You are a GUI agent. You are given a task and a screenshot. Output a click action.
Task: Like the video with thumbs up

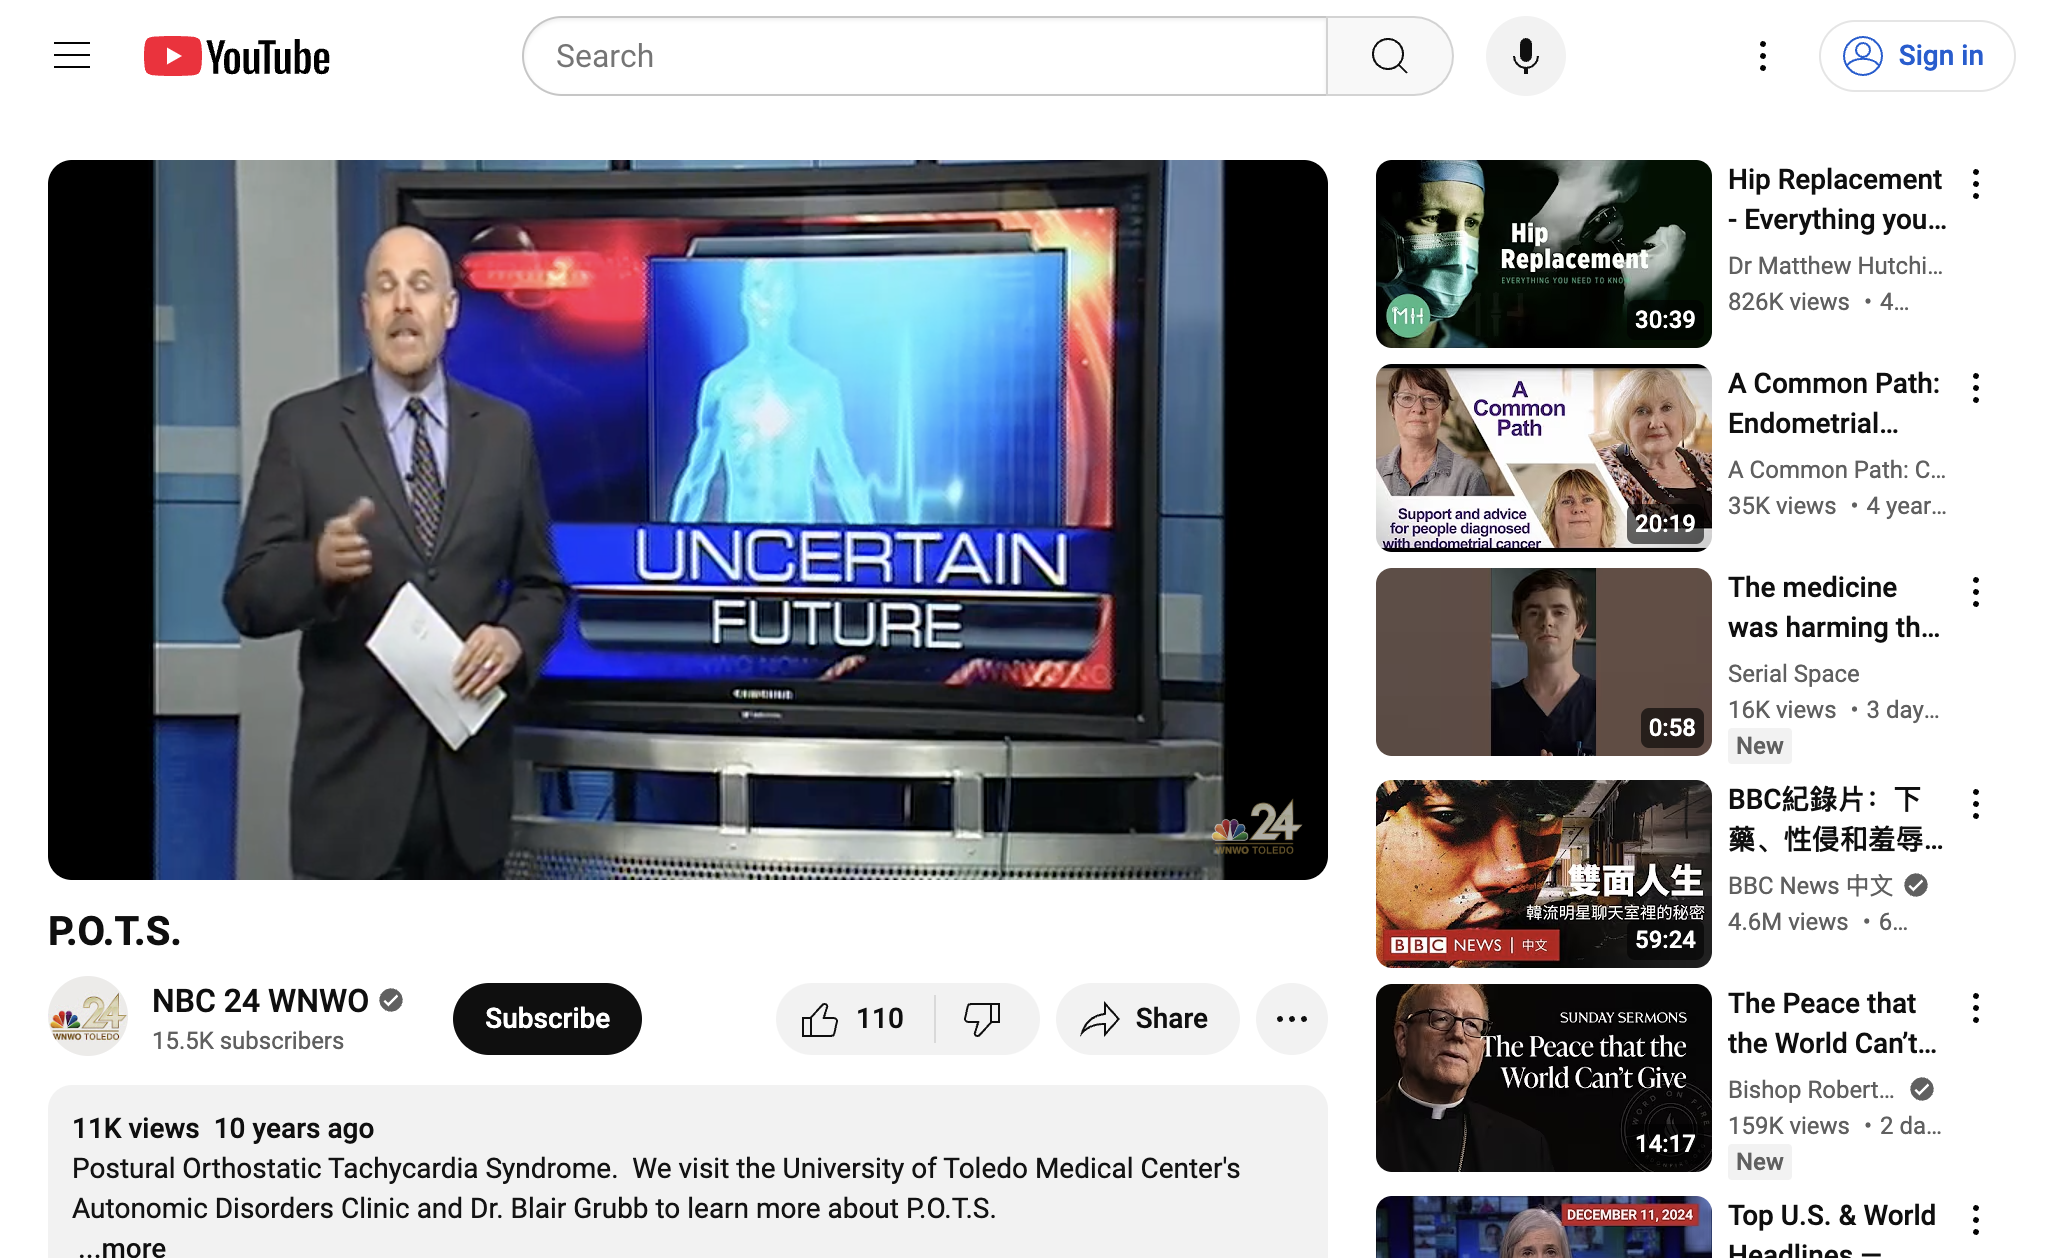tap(853, 1019)
